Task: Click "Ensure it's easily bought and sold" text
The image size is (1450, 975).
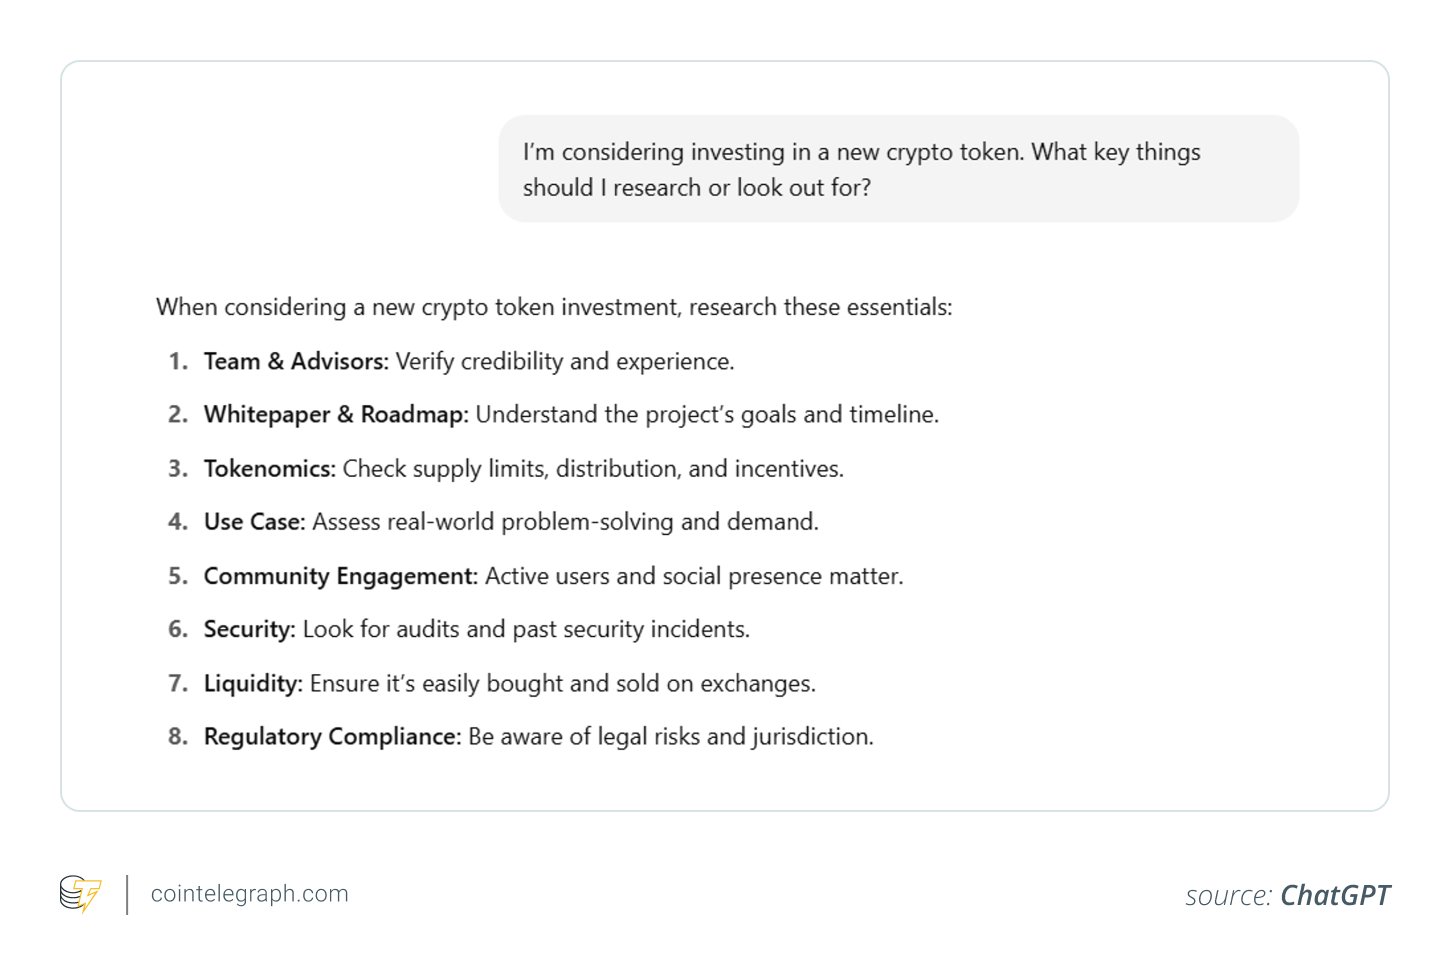Action: coord(562,683)
